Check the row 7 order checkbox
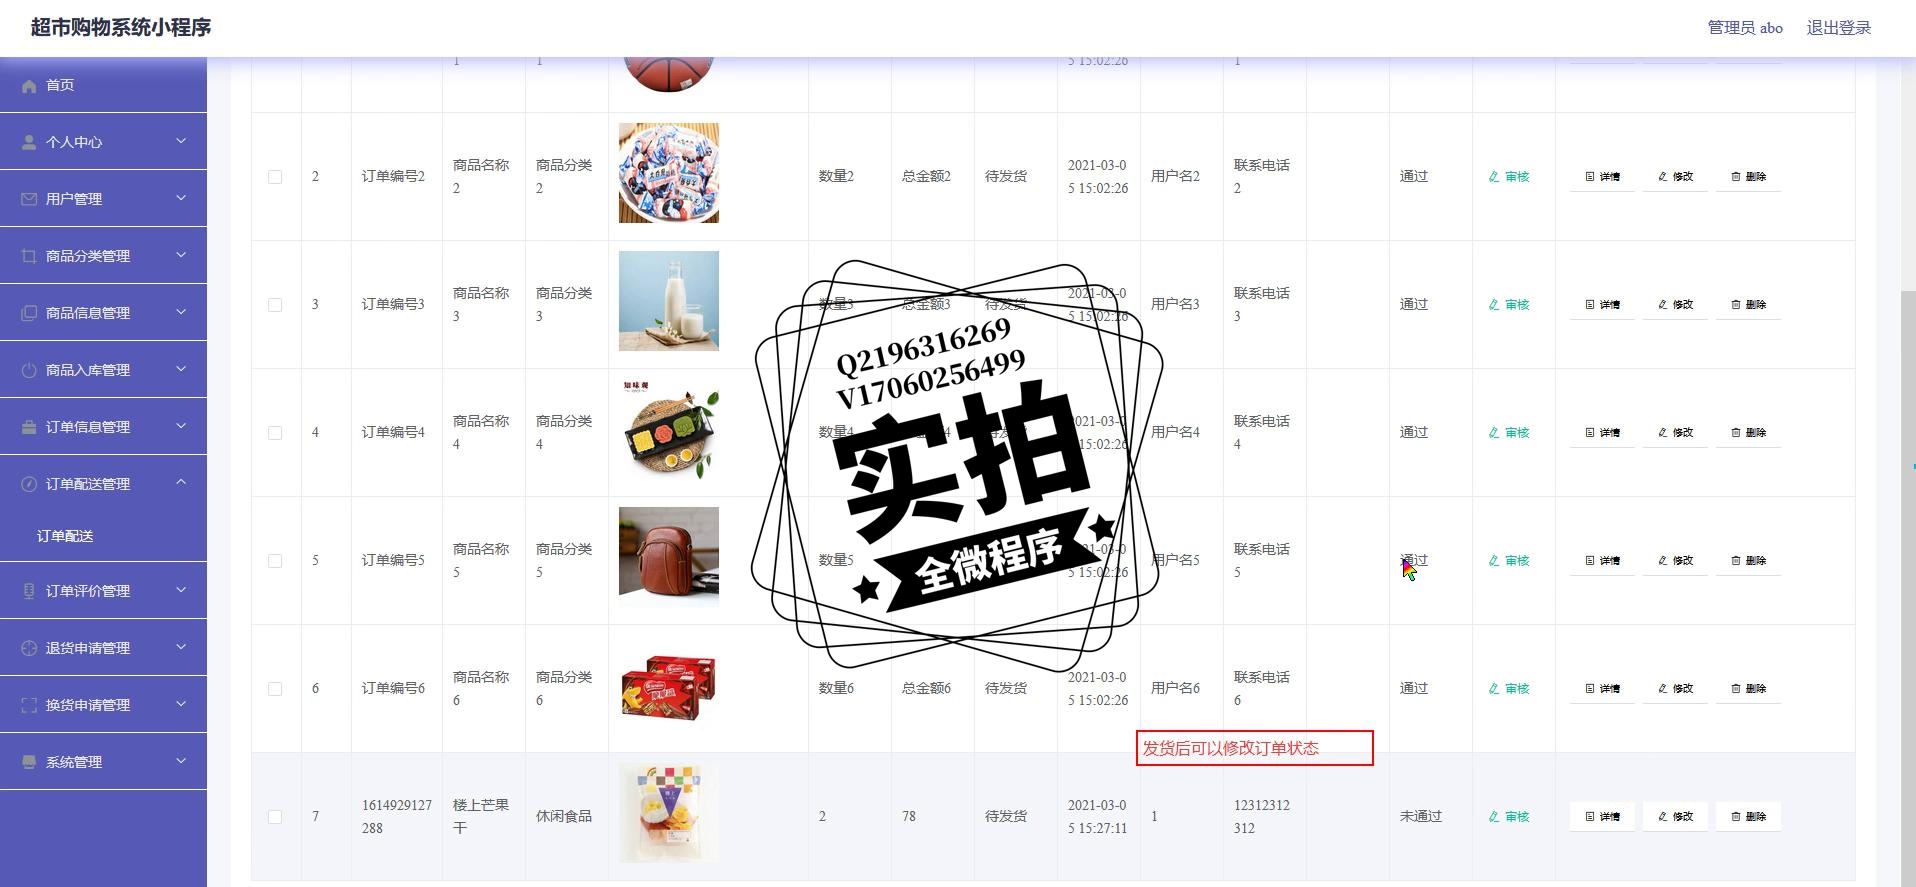This screenshot has height=887, width=1916. [x=275, y=817]
